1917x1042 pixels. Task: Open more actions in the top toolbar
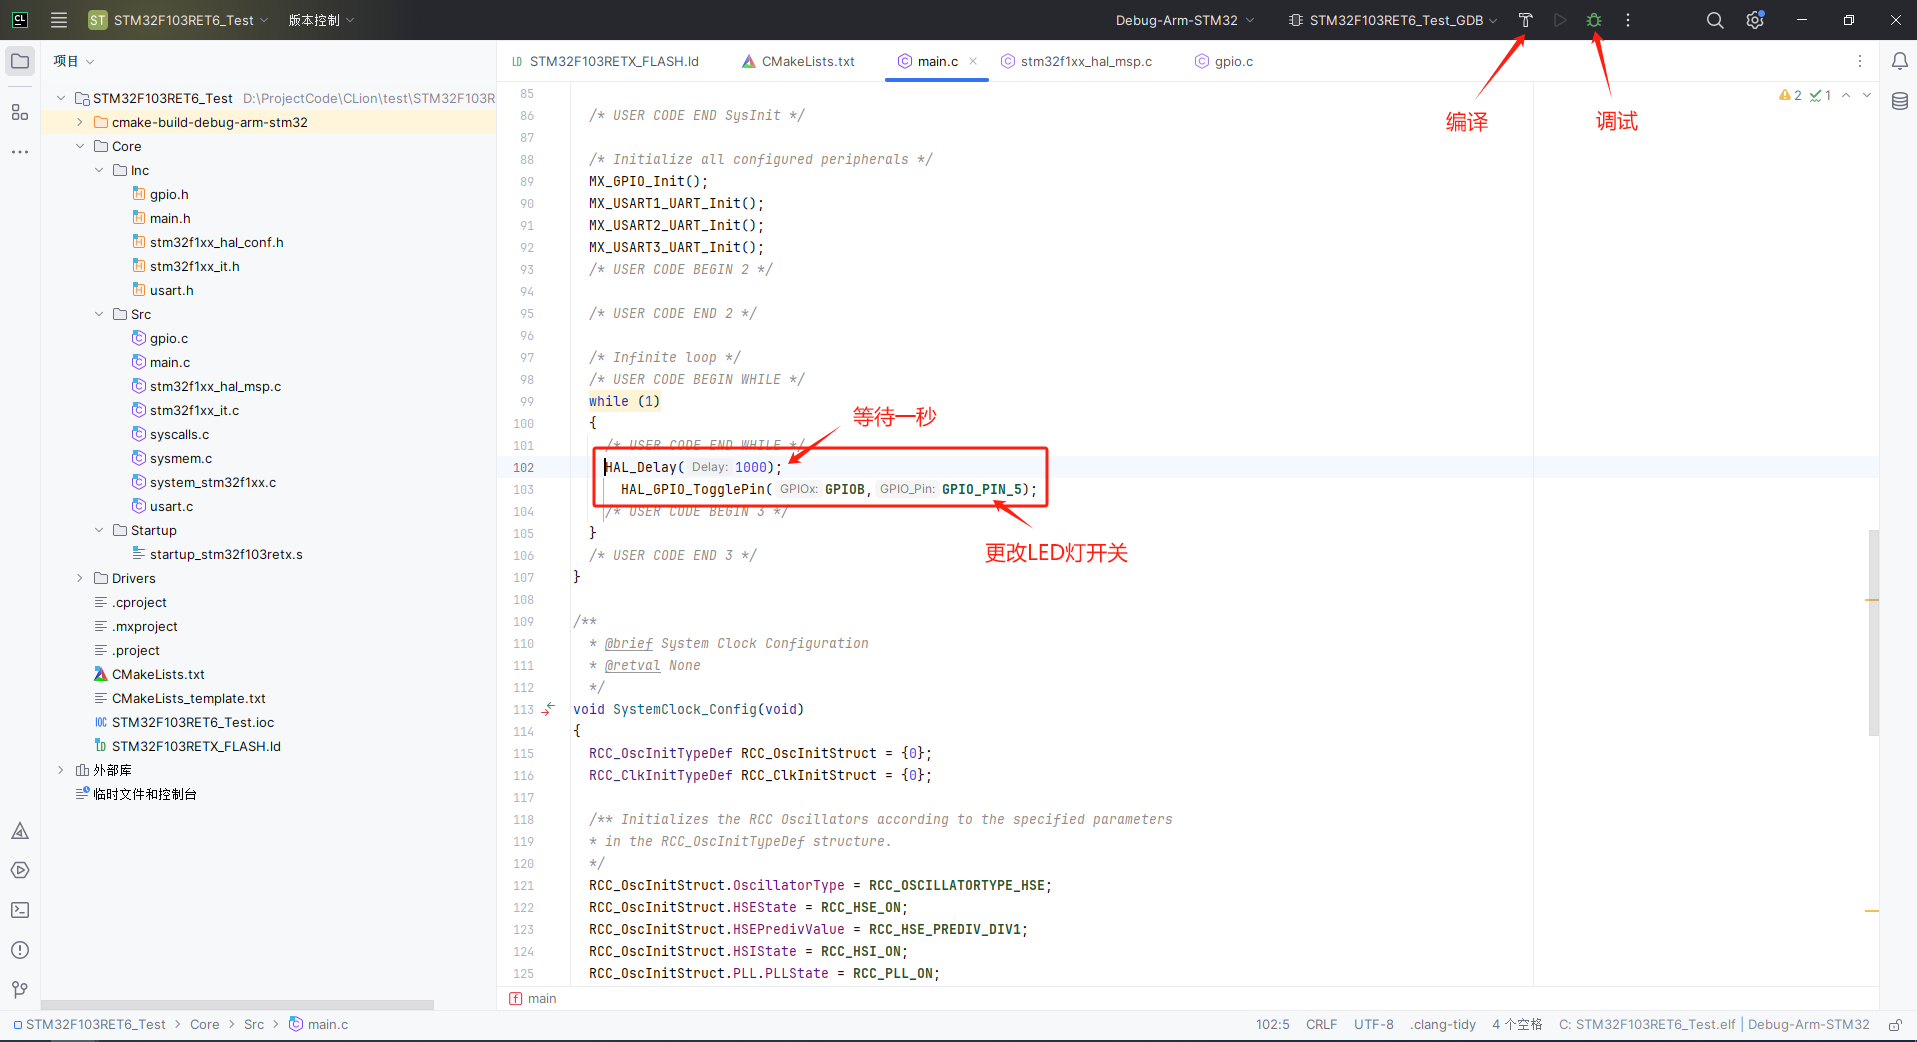tap(1628, 20)
